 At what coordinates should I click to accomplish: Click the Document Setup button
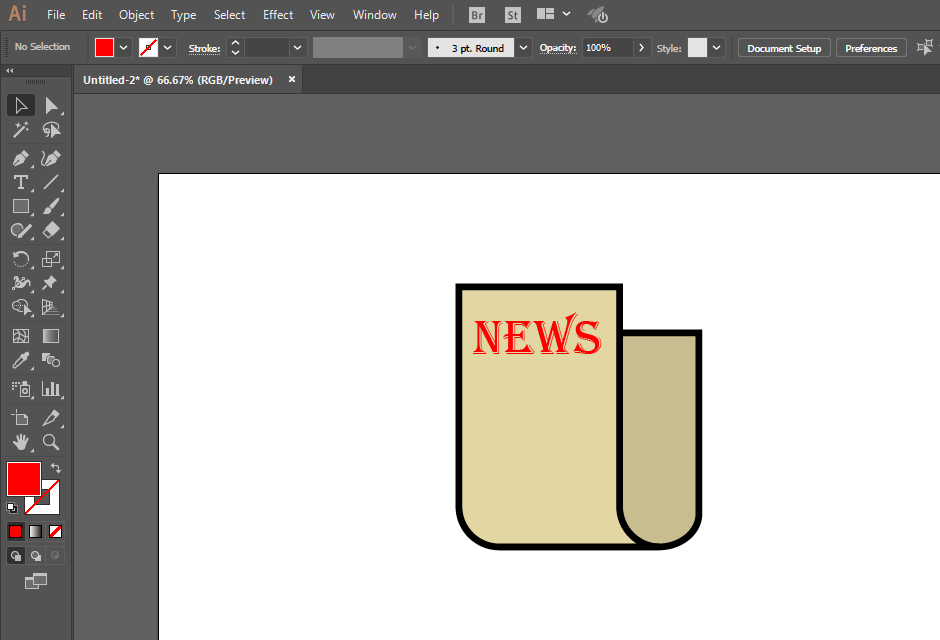pyautogui.click(x=784, y=48)
